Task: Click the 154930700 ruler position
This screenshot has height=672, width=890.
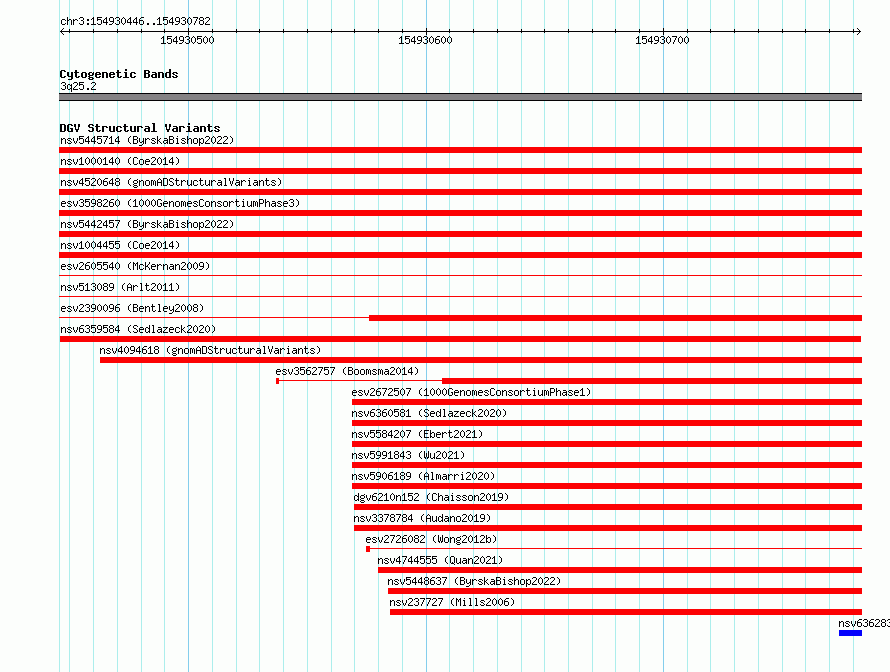Action: tap(662, 40)
